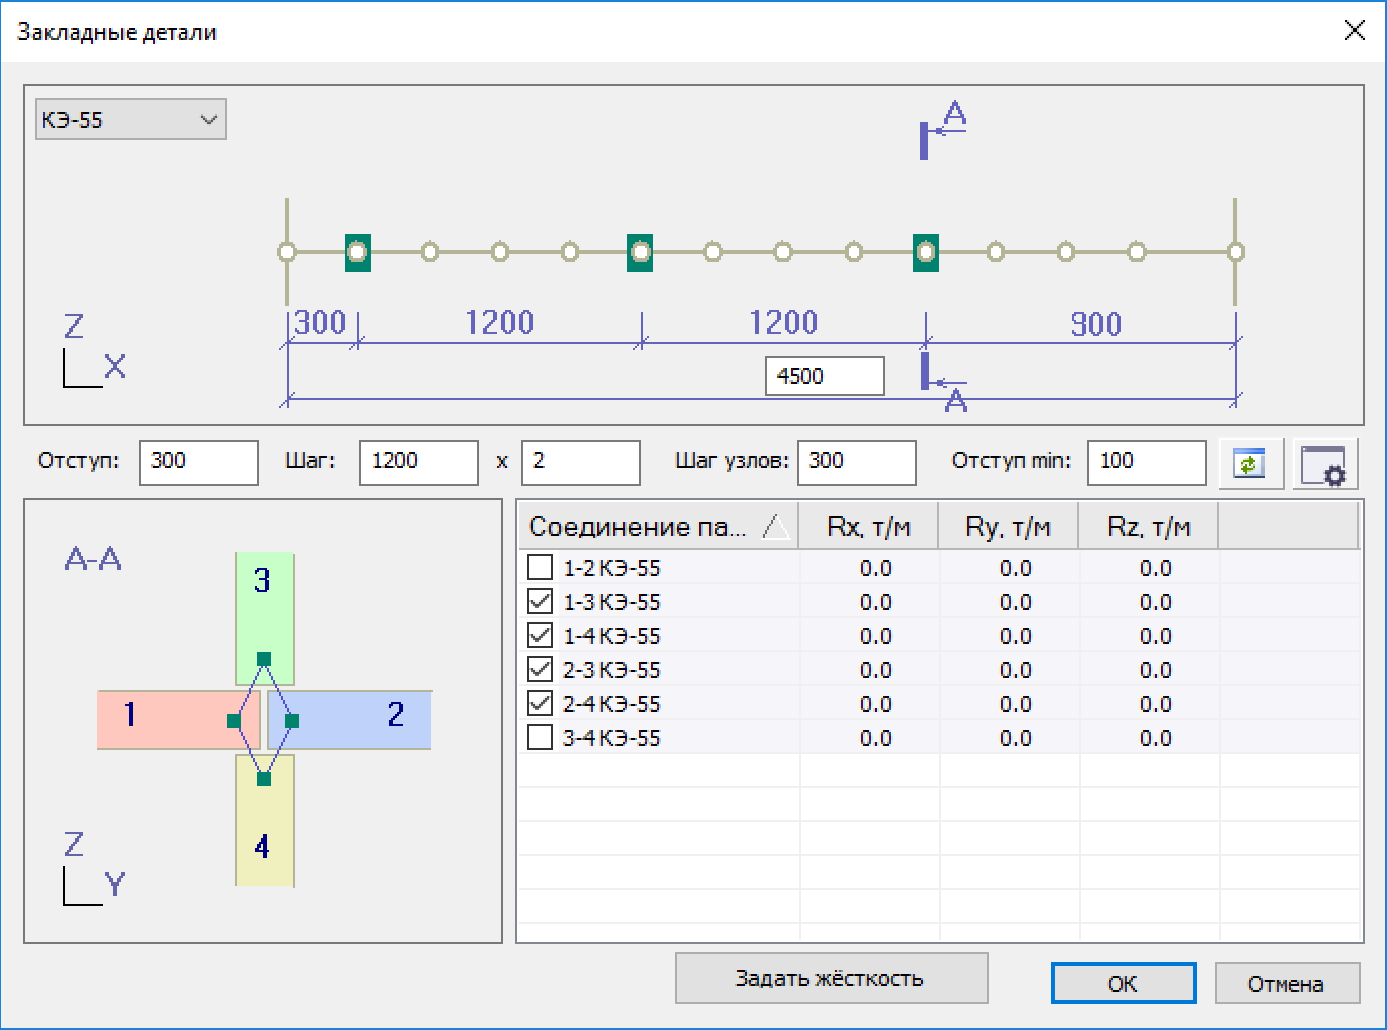Open the window settings gear icon
Viewport: 1387px width, 1030px height.
tap(1324, 464)
